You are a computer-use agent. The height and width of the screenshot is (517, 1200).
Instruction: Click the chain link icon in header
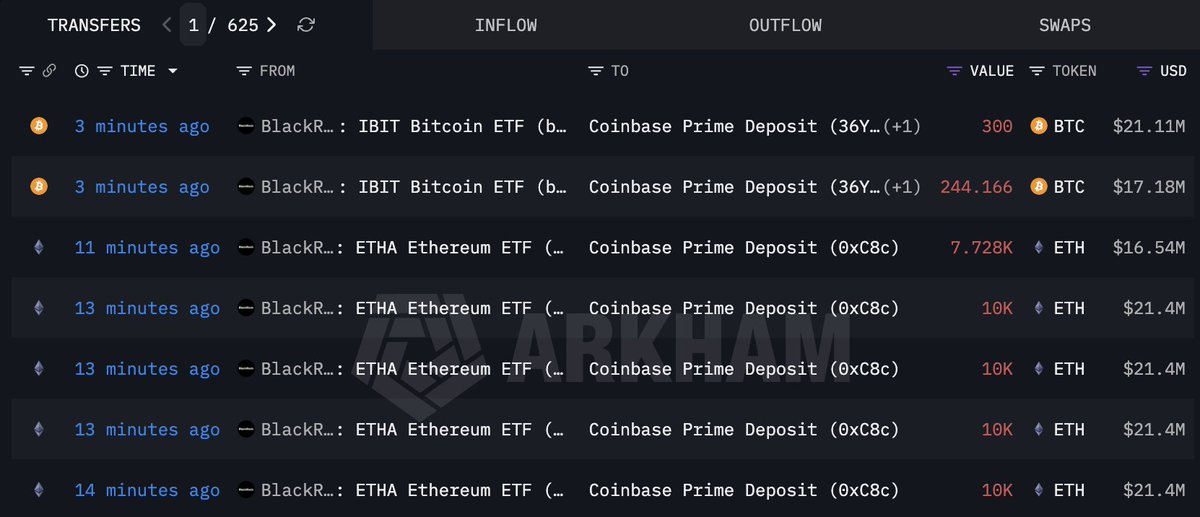point(48,71)
